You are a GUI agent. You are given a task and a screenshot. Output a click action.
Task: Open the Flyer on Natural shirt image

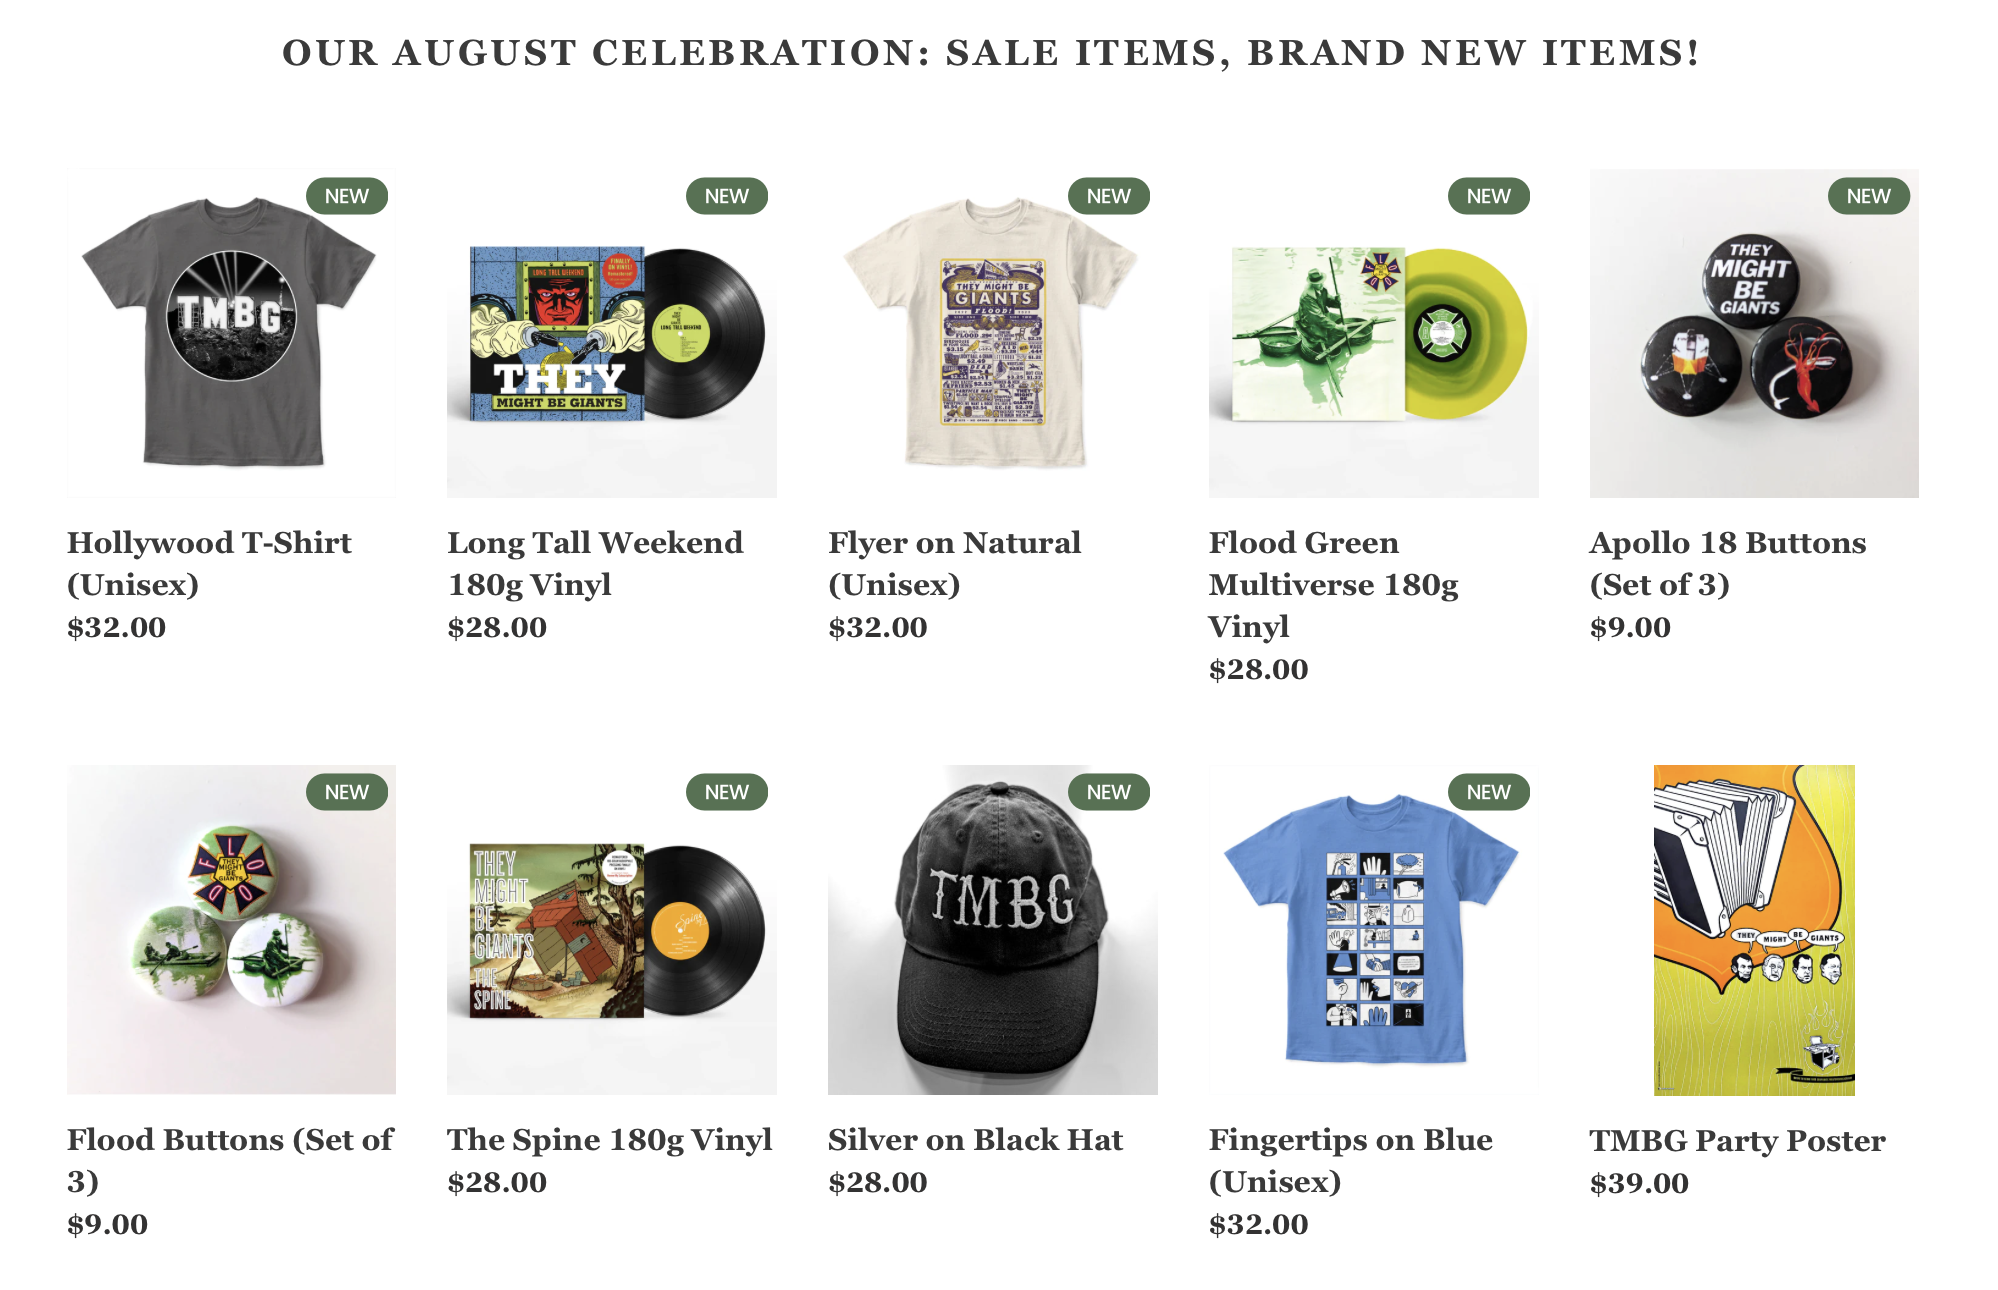click(992, 333)
